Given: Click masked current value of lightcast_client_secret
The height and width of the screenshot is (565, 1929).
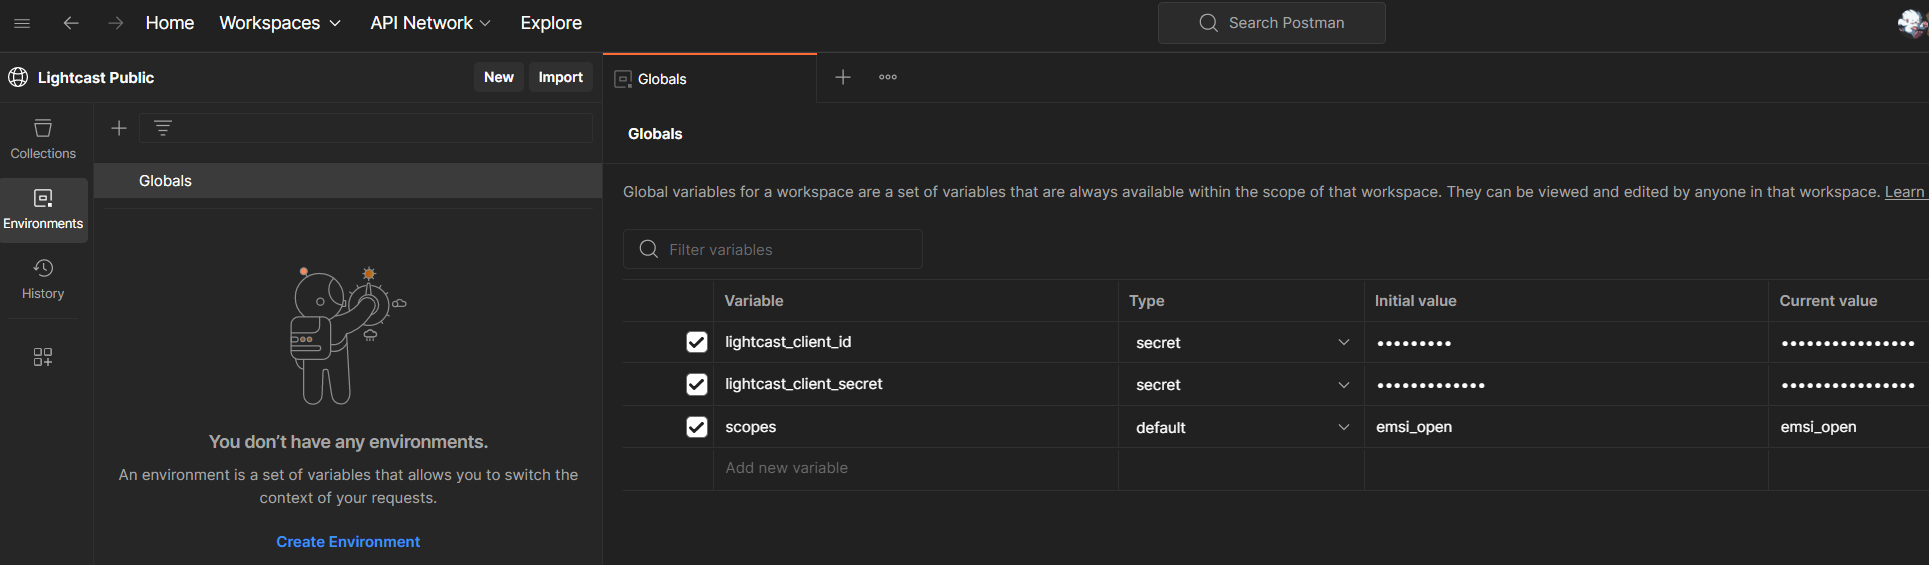Looking at the screenshot, I should click(1848, 385).
